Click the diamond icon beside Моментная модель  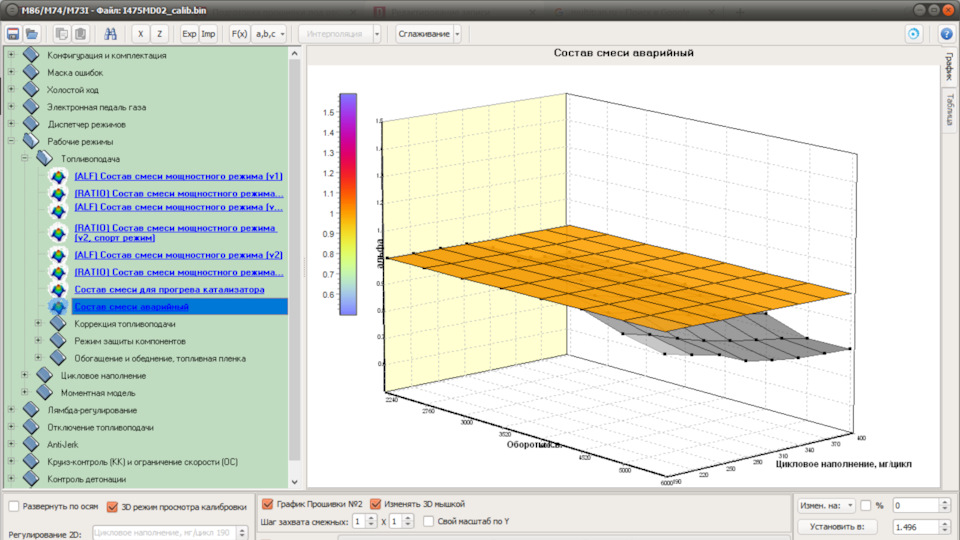pyautogui.click(x=44, y=392)
